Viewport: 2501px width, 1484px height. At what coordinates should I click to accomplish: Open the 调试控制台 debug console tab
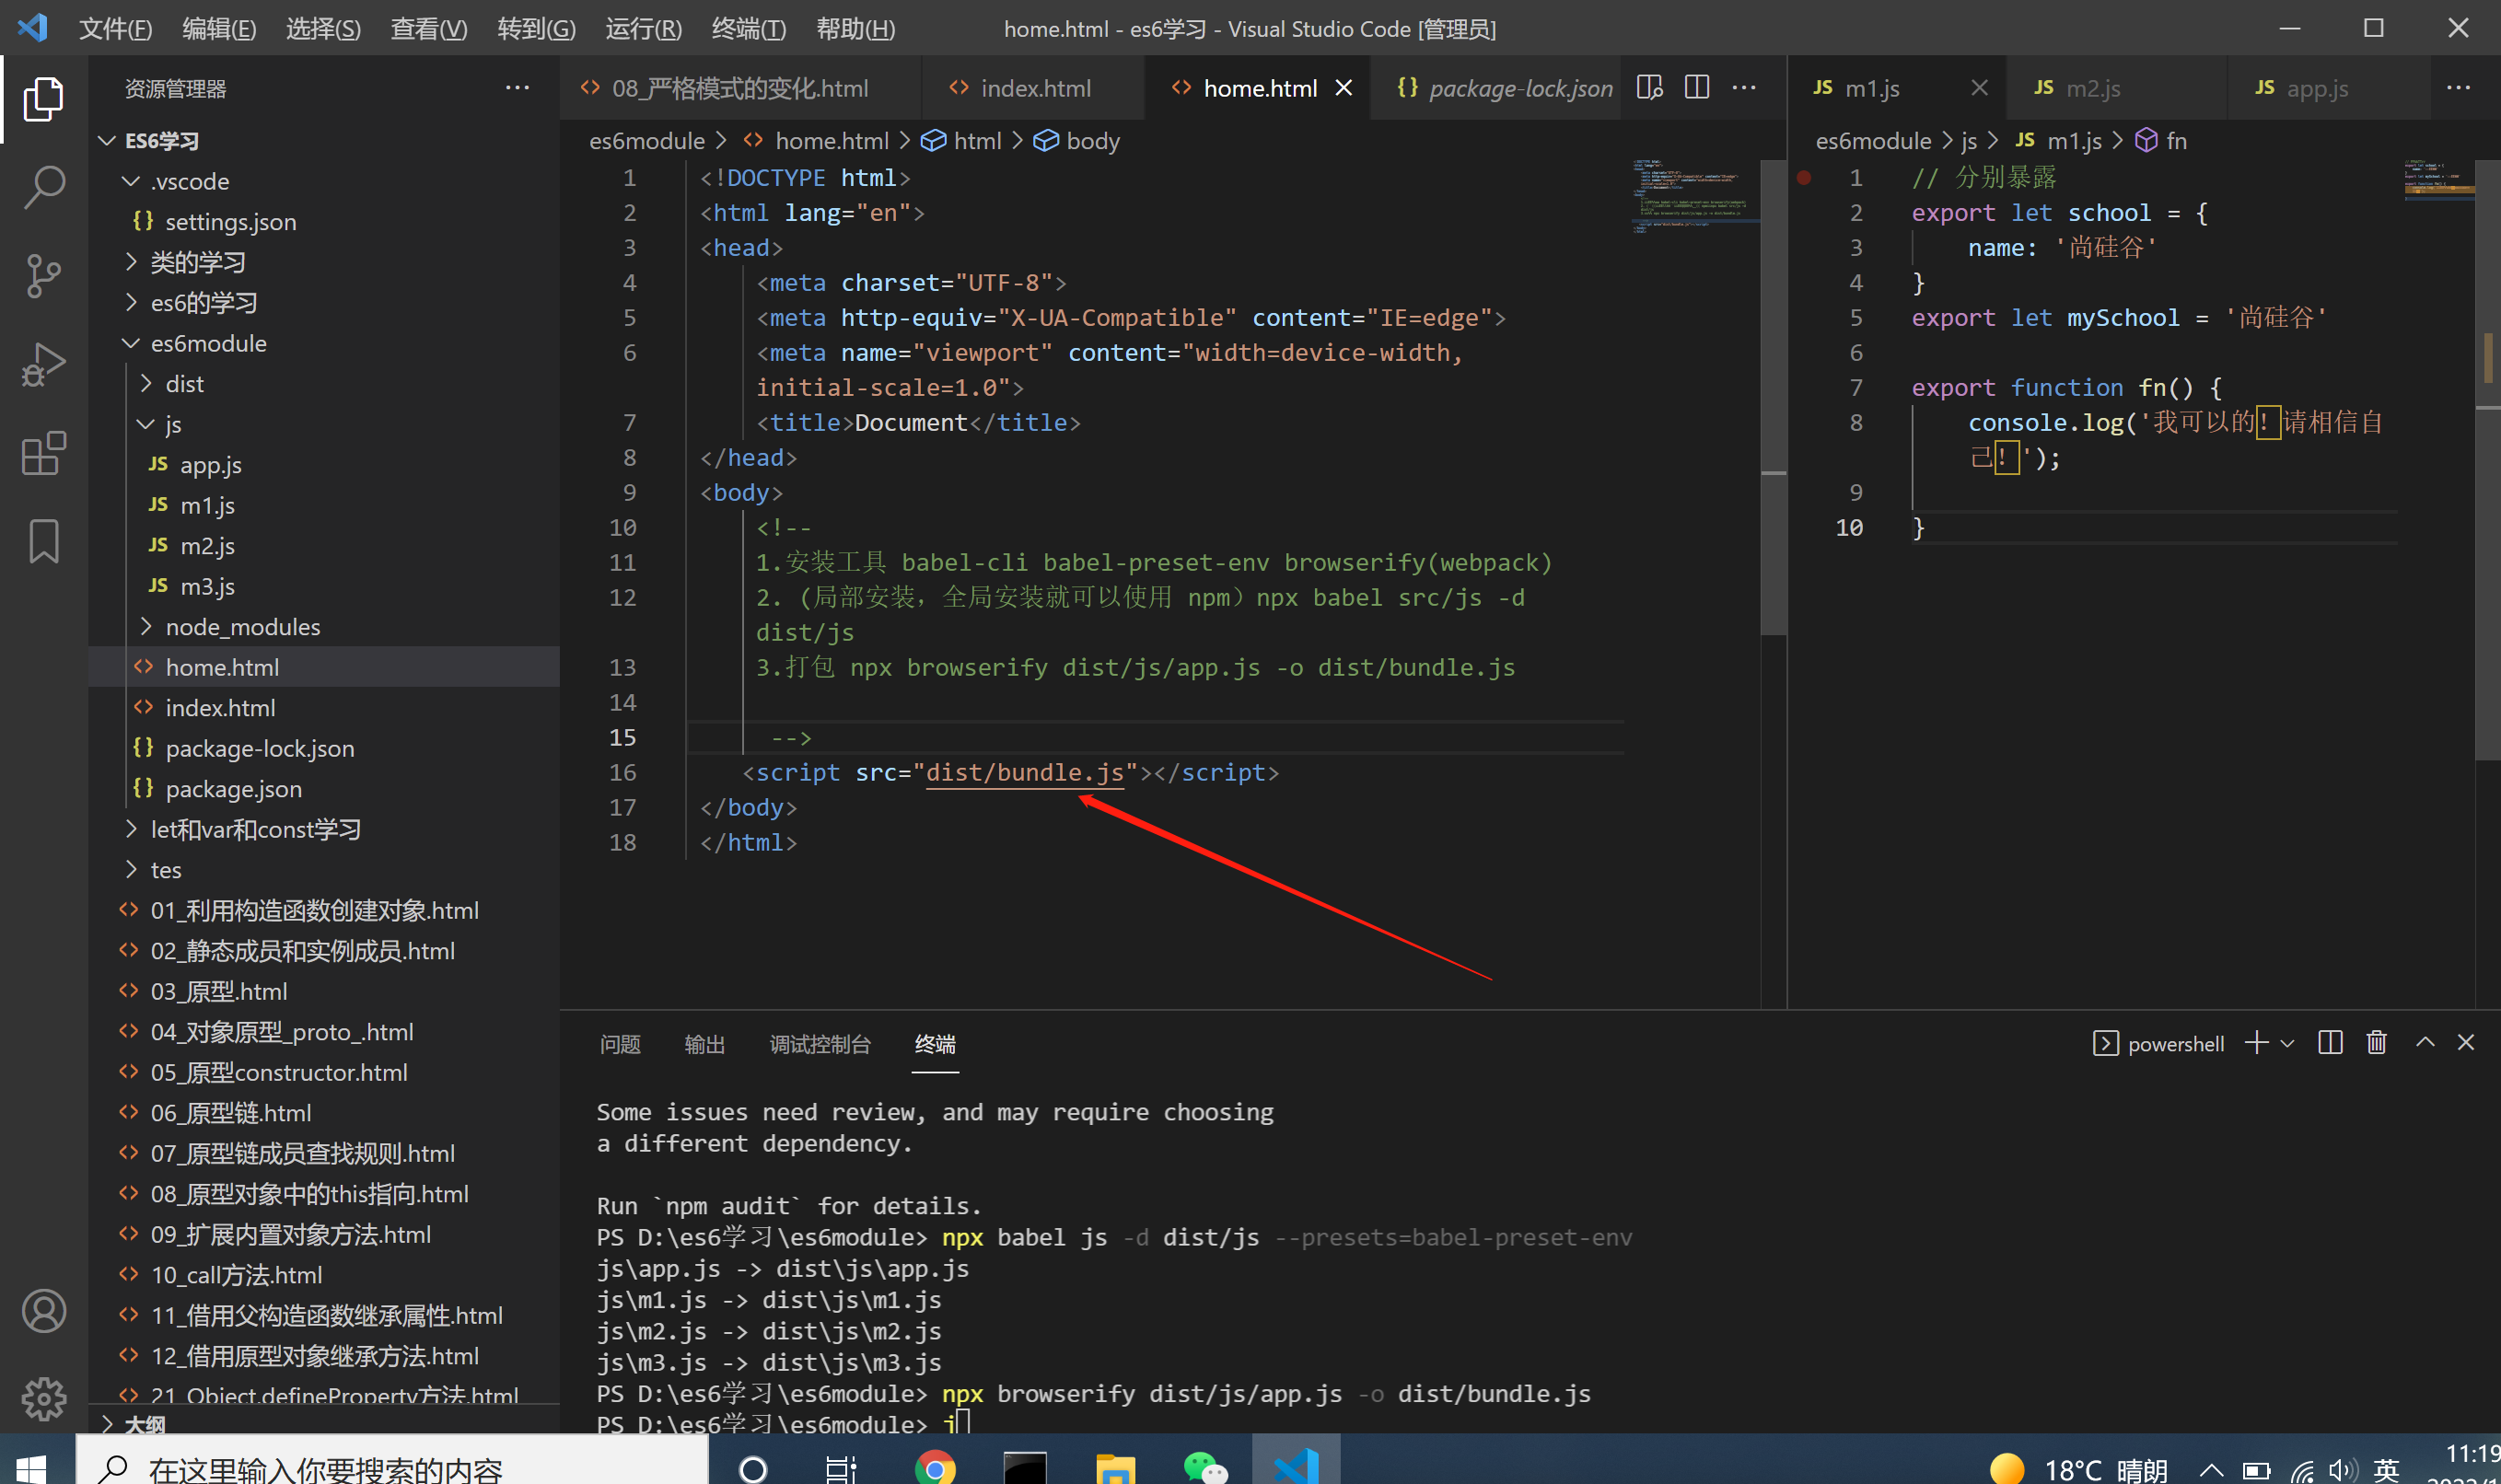820,1044
